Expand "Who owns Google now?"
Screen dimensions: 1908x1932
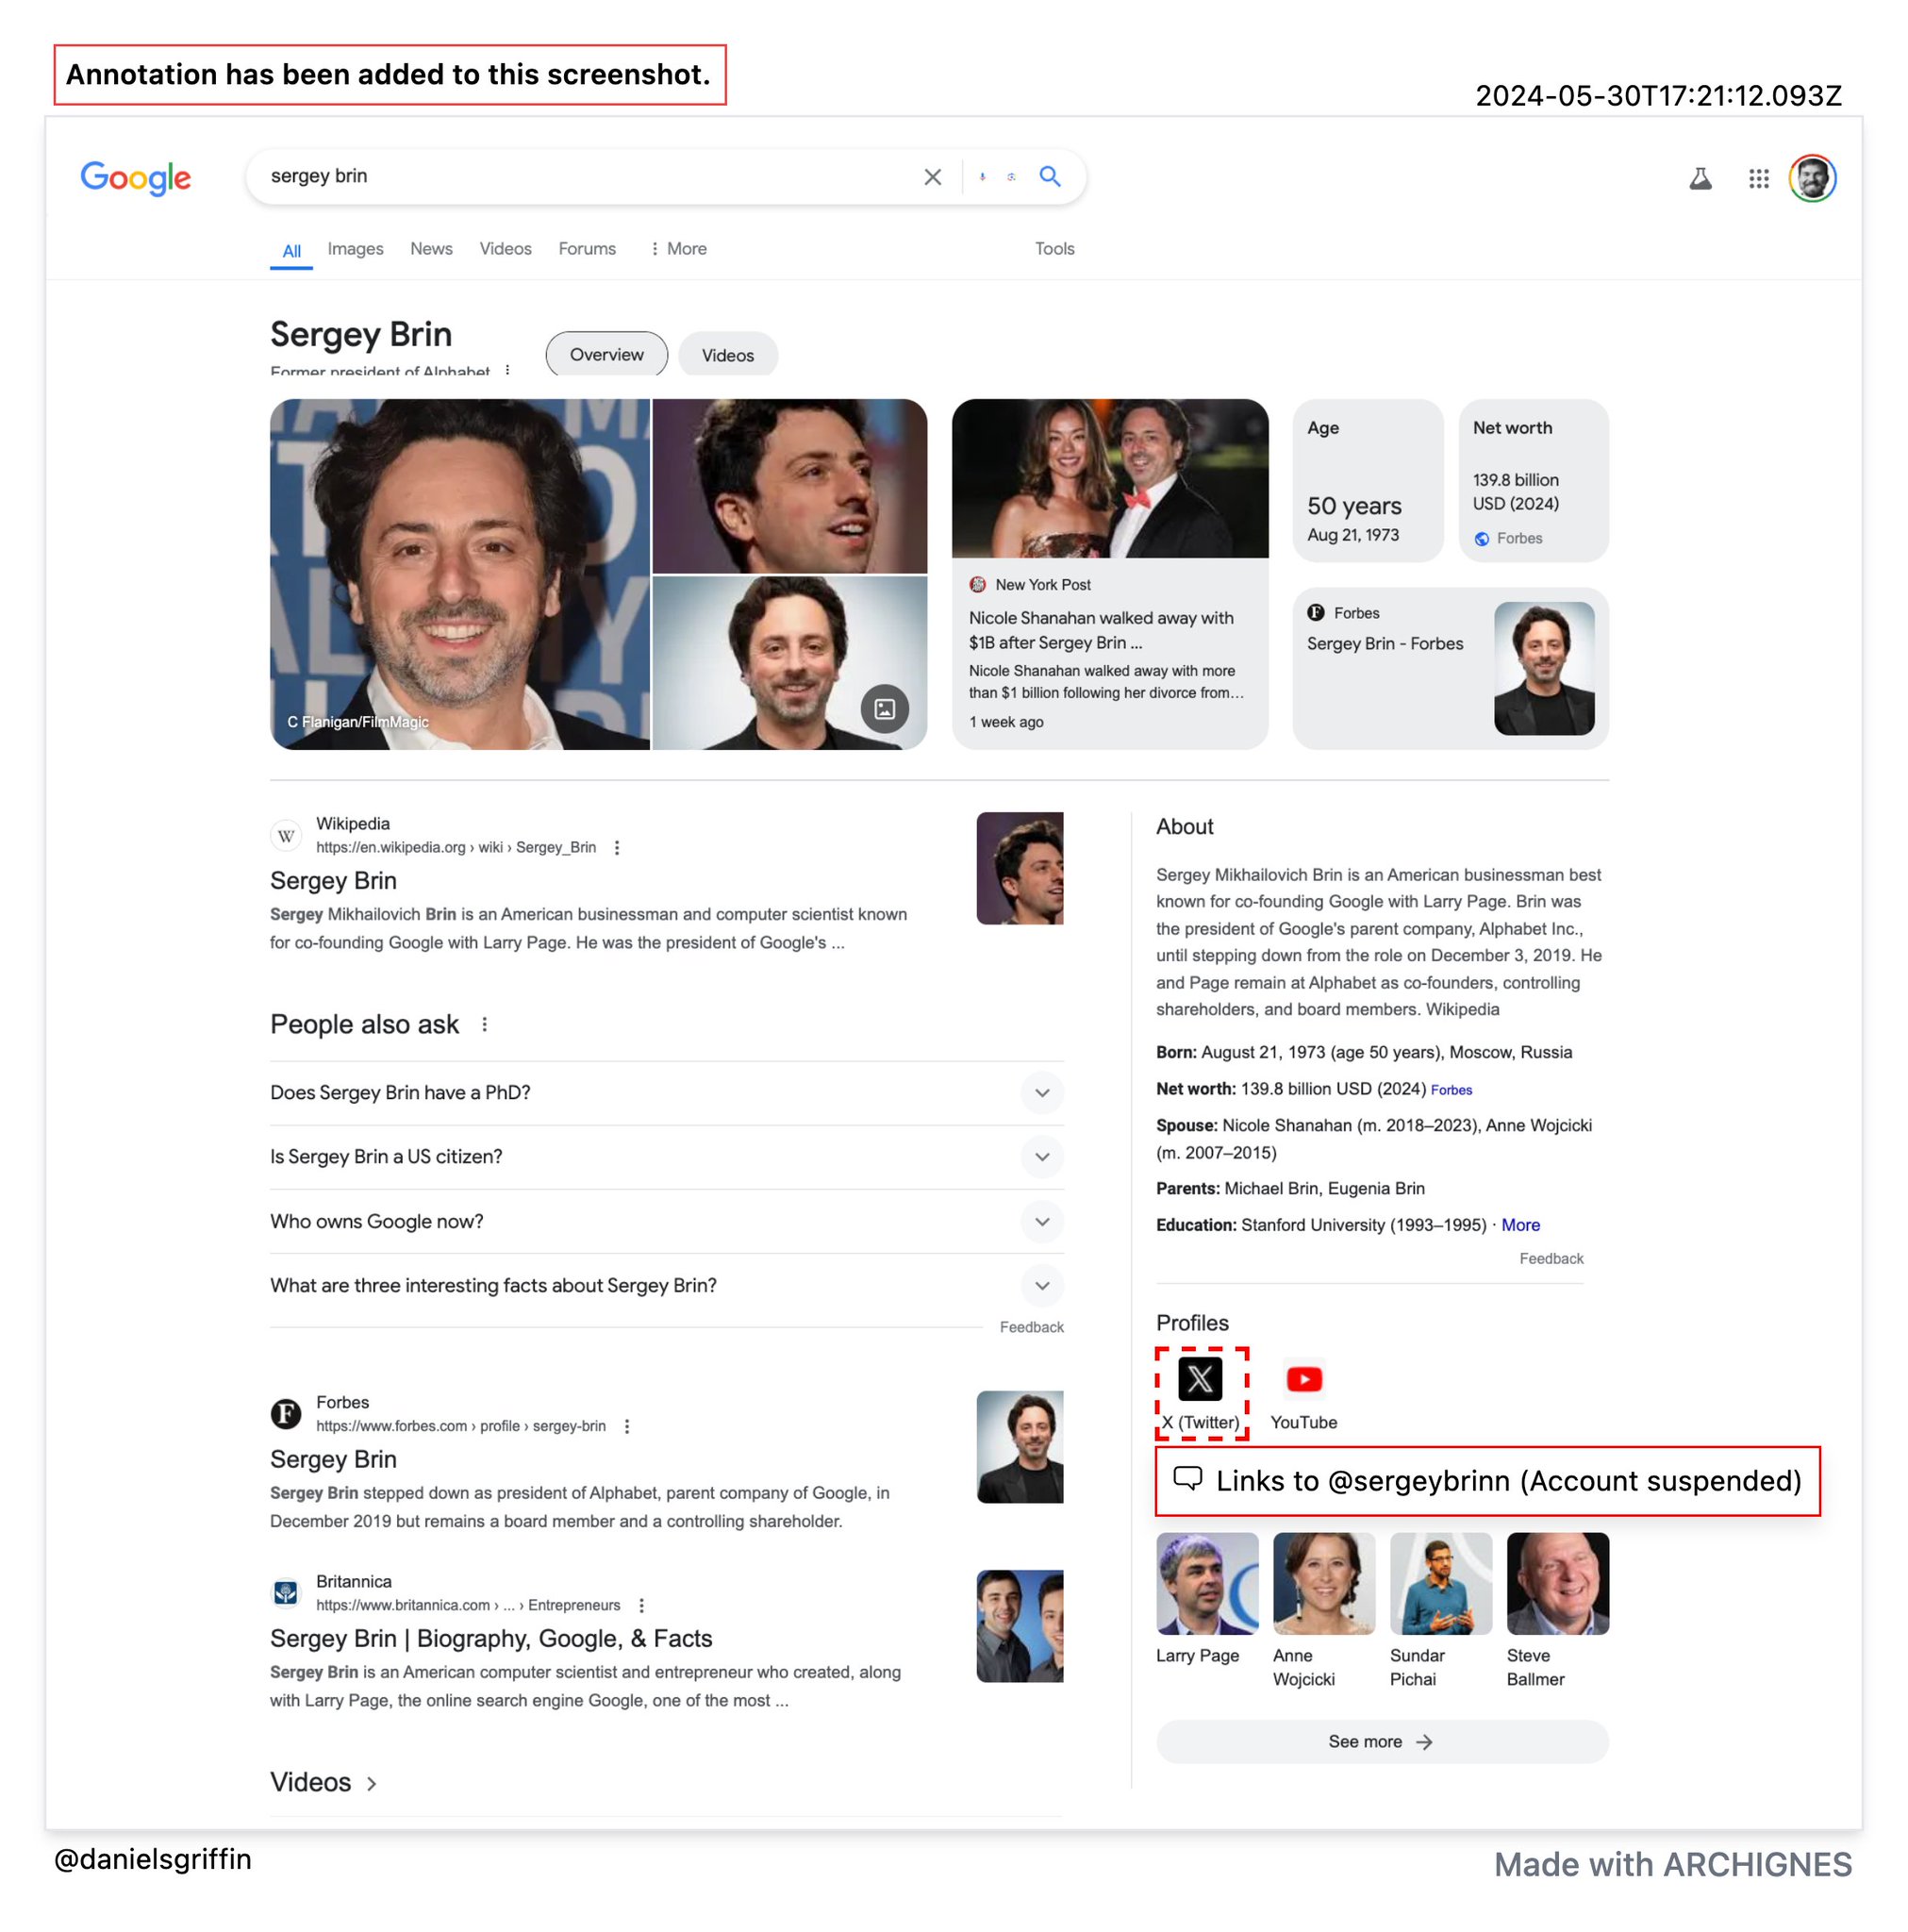(x=666, y=1221)
